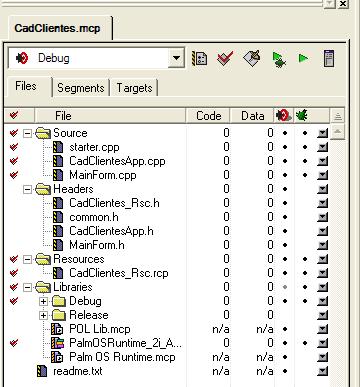Expand the Release folder under Libraries
This screenshot has width=360, height=387.
coord(43,315)
